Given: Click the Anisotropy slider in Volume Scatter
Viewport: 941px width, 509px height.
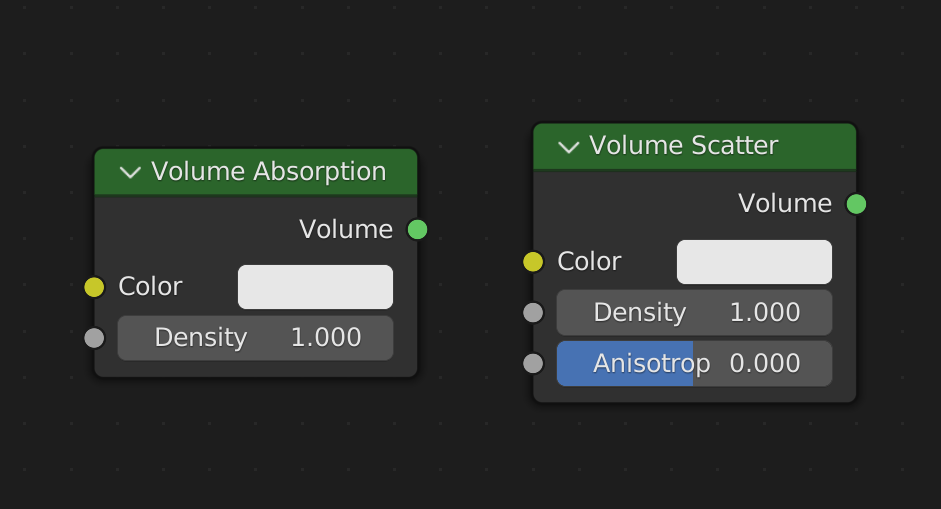Looking at the screenshot, I should (x=694, y=363).
